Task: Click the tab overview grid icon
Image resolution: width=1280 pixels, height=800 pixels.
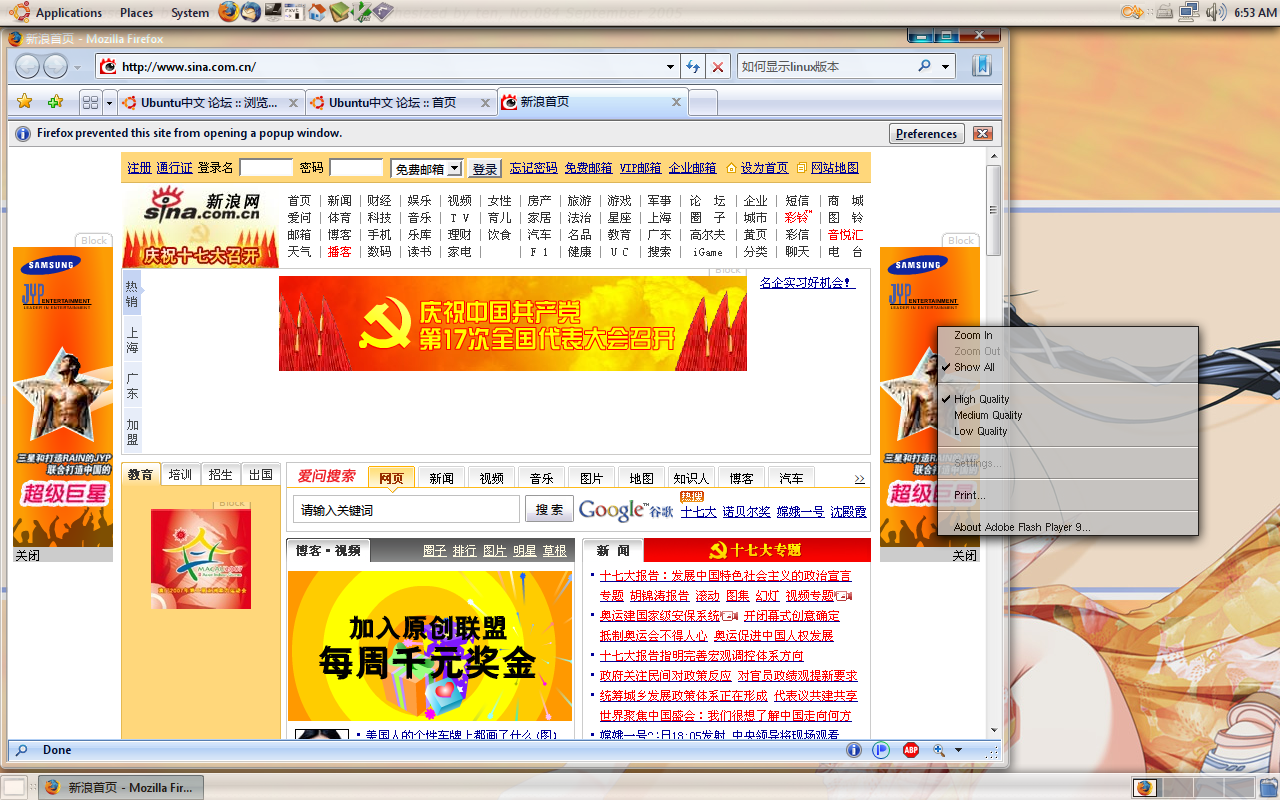Action: click(x=90, y=102)
